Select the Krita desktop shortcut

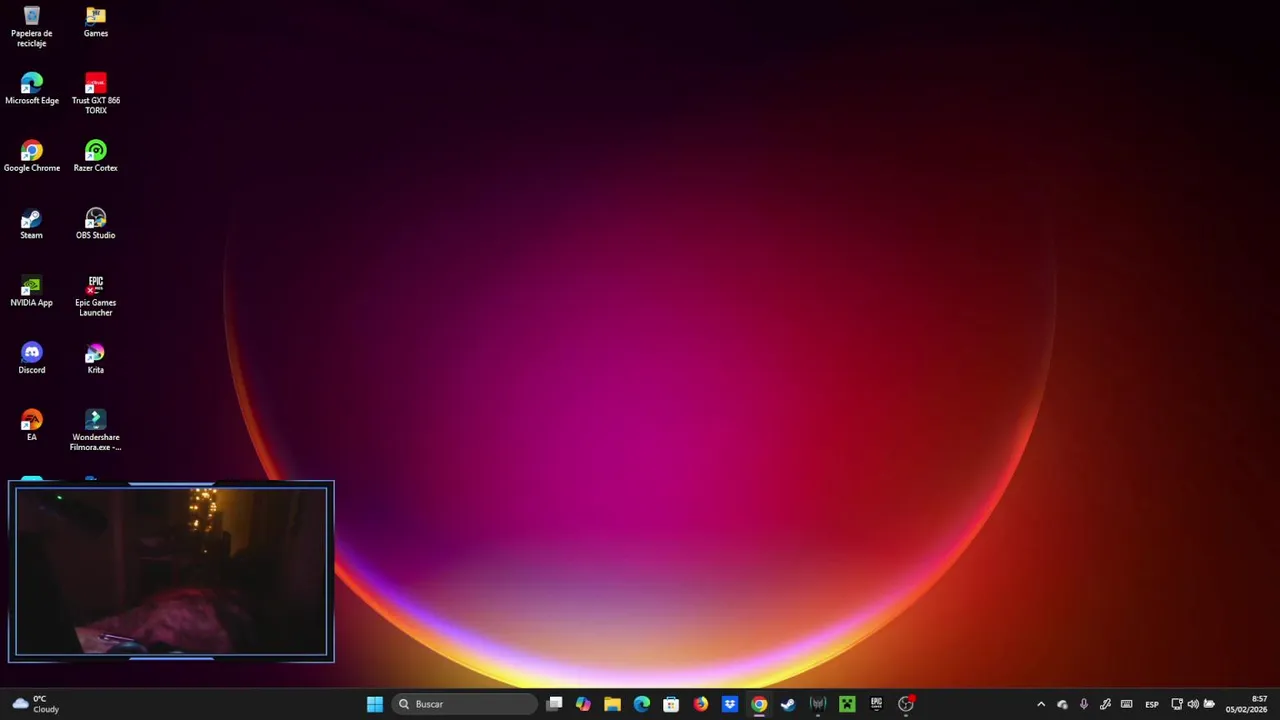tap(96, 358)
